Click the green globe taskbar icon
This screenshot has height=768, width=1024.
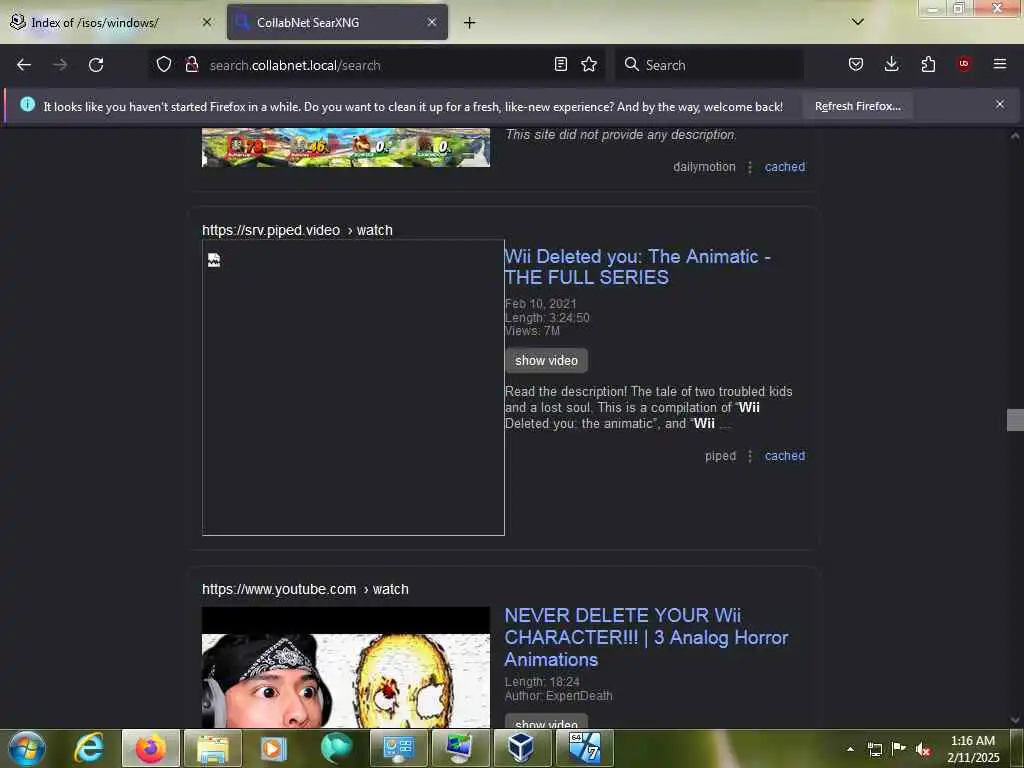336,748
